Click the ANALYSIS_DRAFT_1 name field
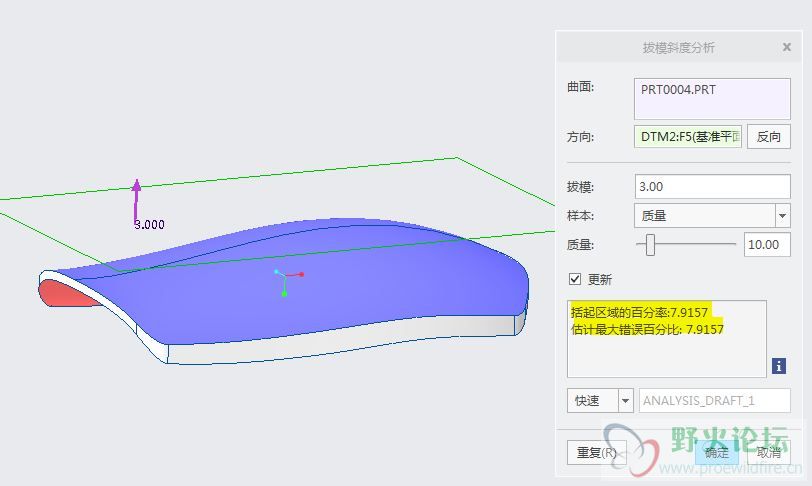 (x=715, y=401)
